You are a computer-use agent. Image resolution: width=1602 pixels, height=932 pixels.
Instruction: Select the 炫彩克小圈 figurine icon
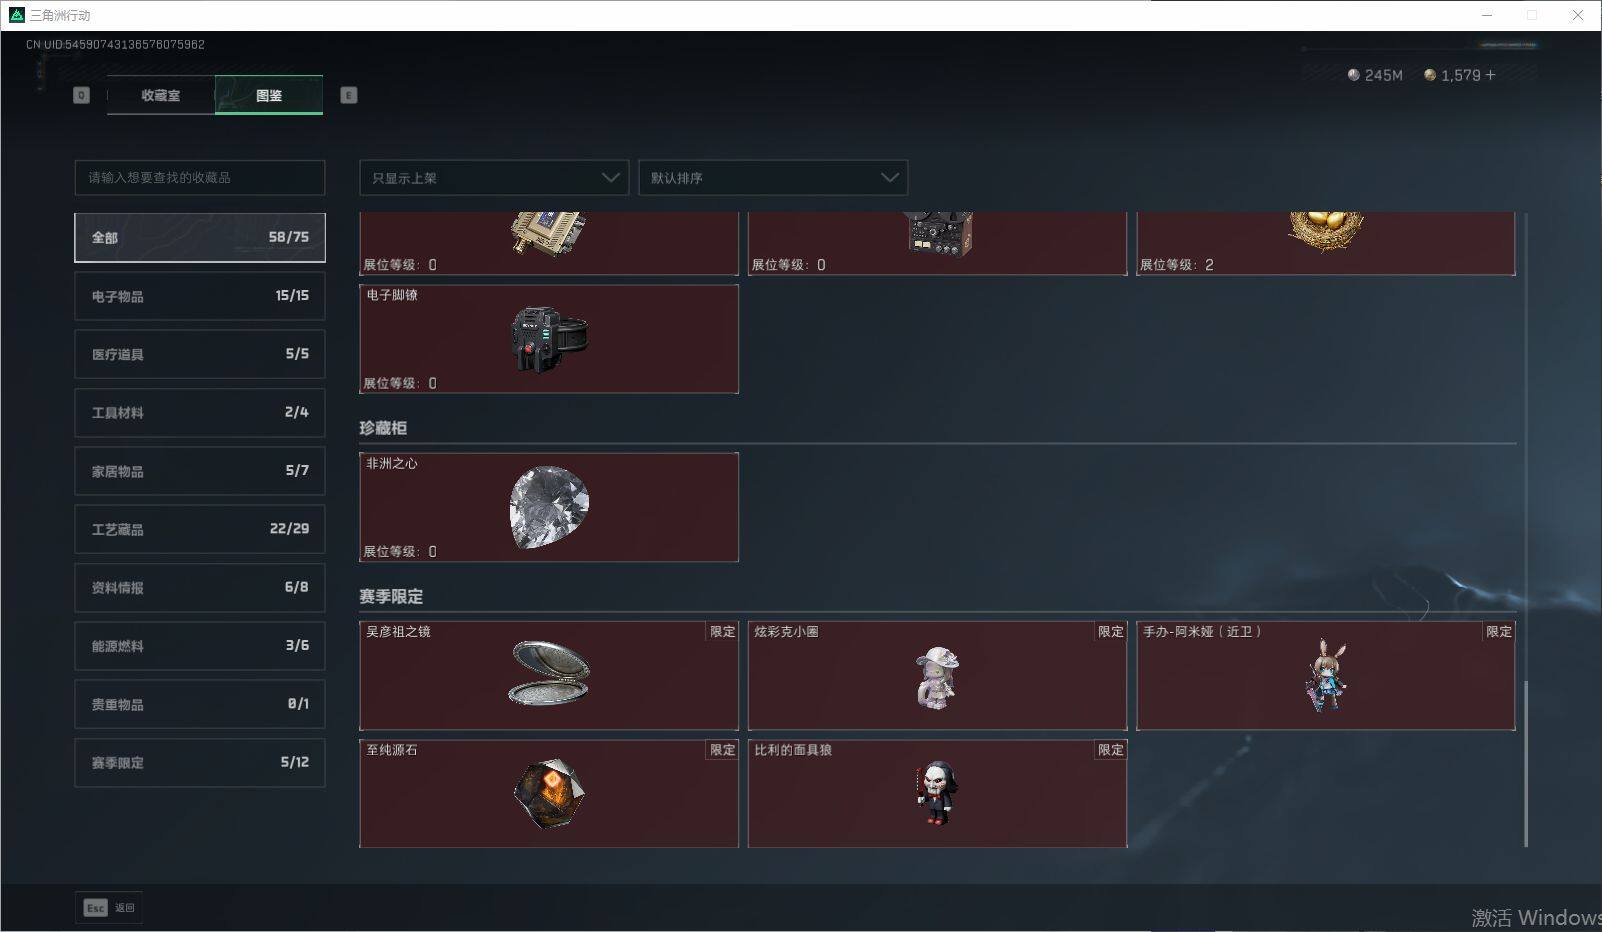937,677
